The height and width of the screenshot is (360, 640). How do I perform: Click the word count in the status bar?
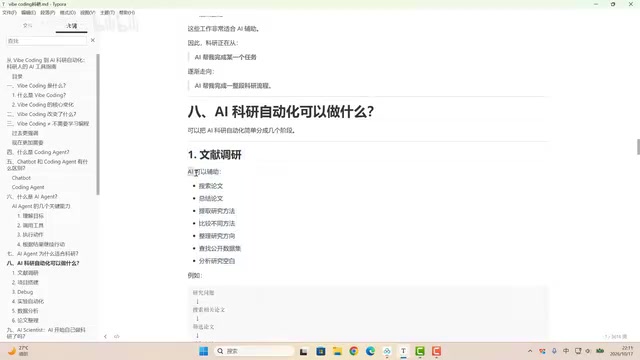616,337
